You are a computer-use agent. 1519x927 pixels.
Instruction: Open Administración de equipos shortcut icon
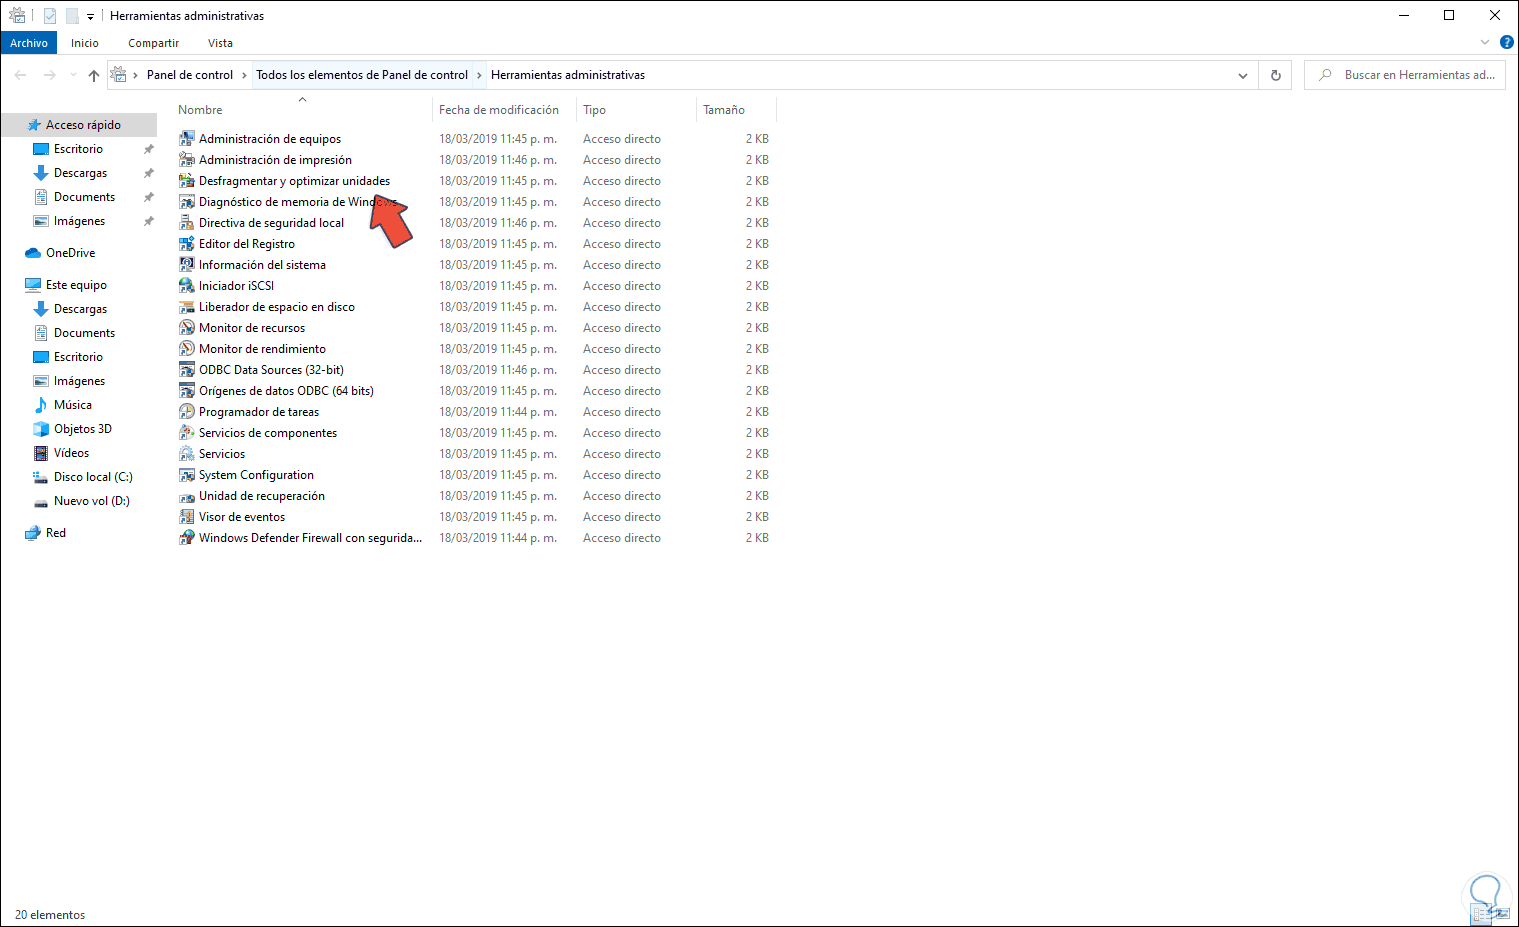pyautogui.click(x=186, y=139)
